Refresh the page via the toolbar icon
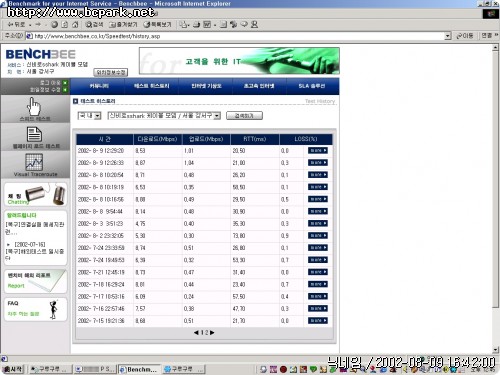This screenshot has height=375, width=500. (x=65, y=25)
